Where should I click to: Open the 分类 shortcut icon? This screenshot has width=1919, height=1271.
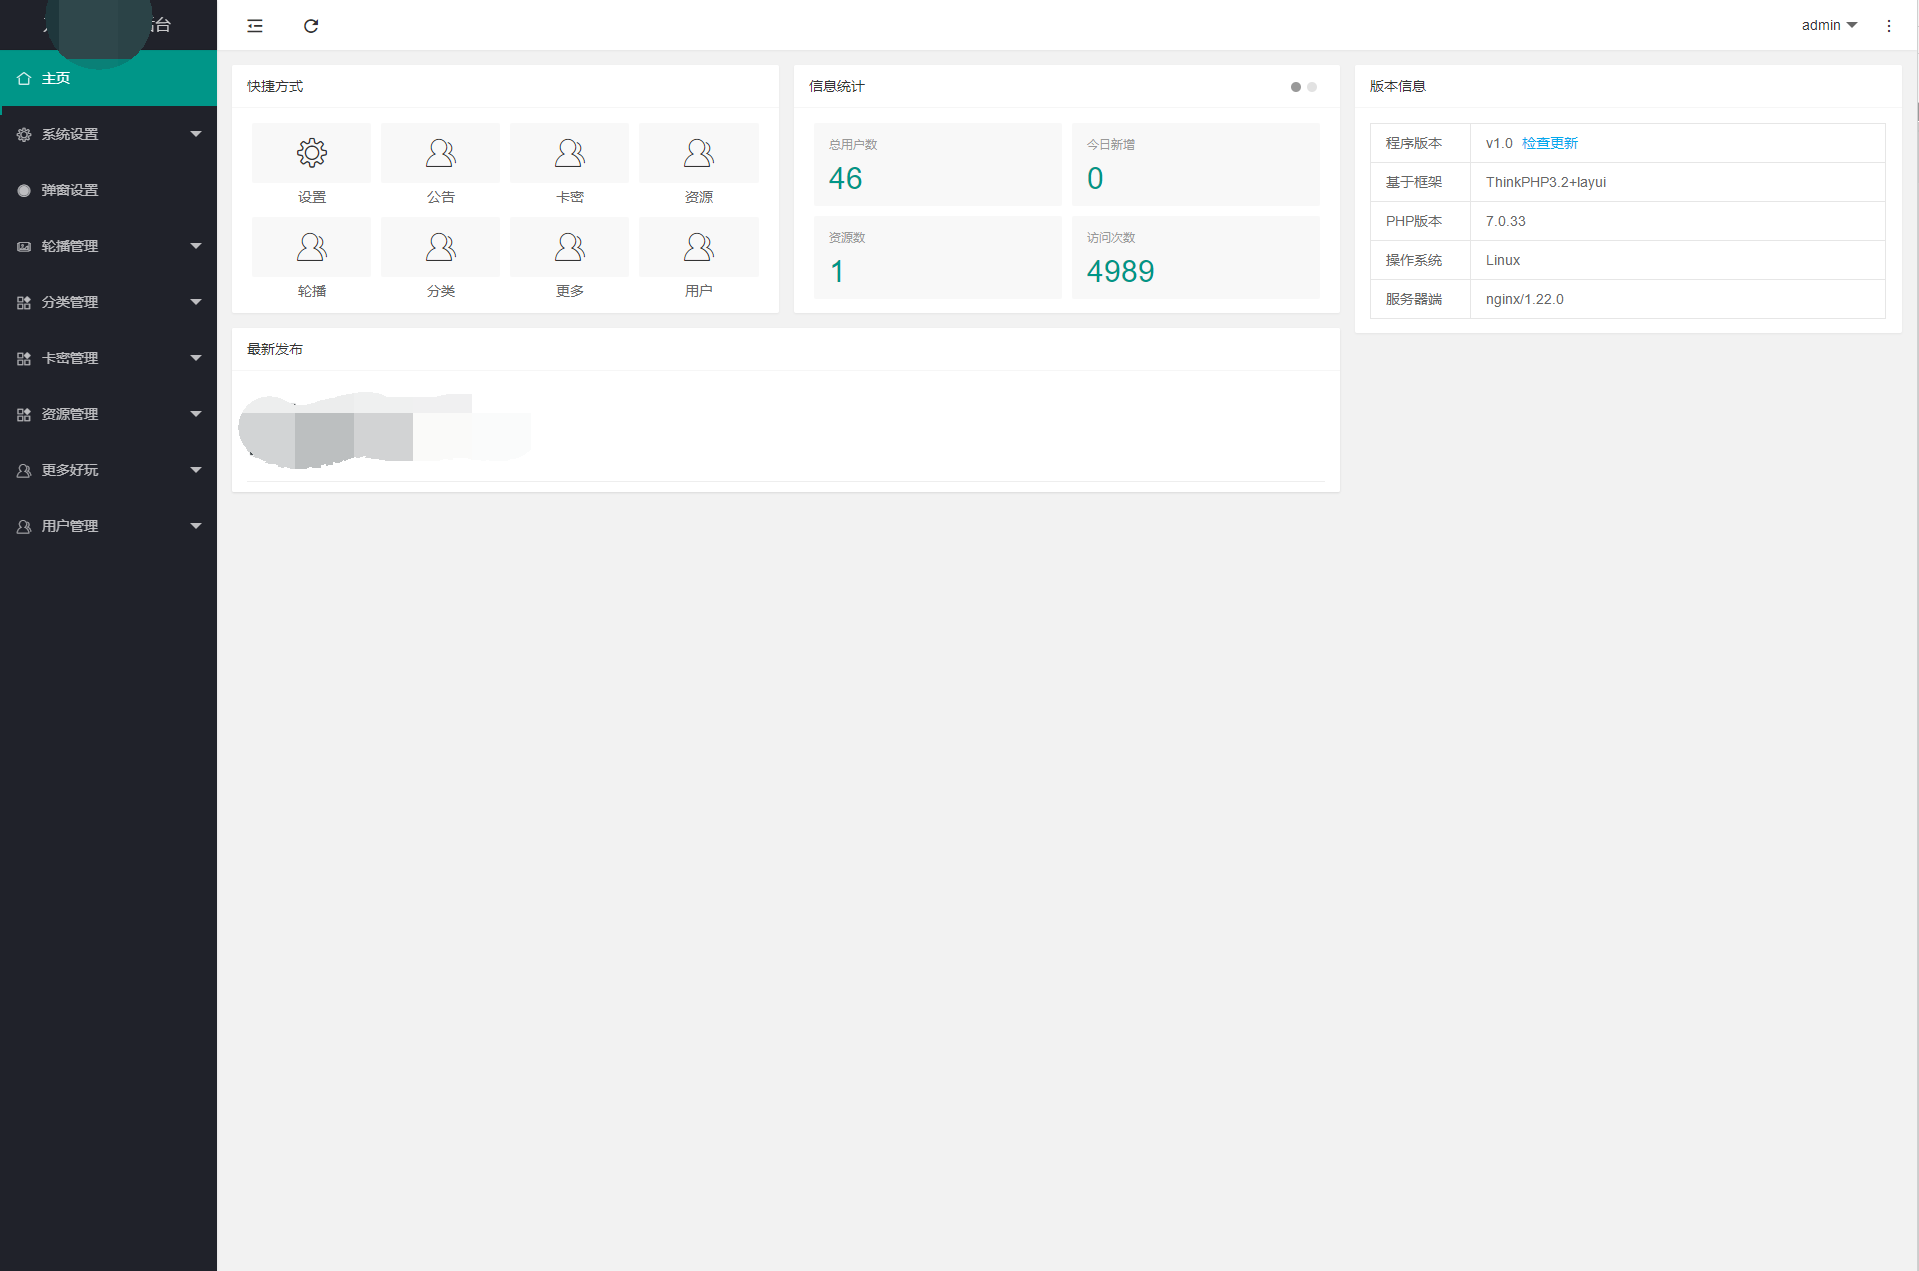(440, 247)
